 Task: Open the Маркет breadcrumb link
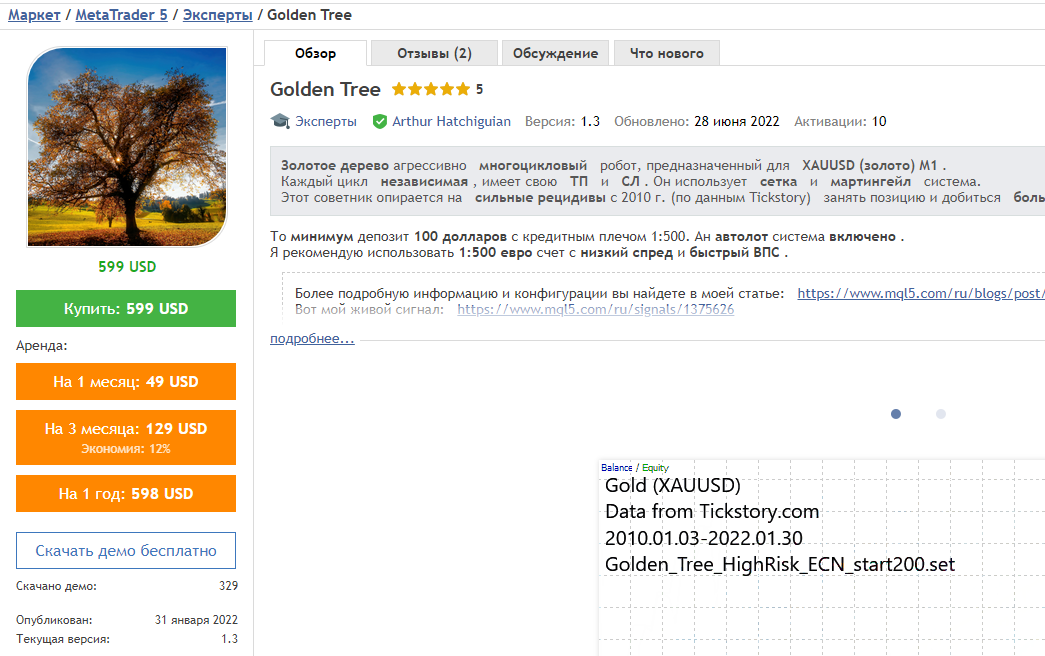tap(34, 15)
